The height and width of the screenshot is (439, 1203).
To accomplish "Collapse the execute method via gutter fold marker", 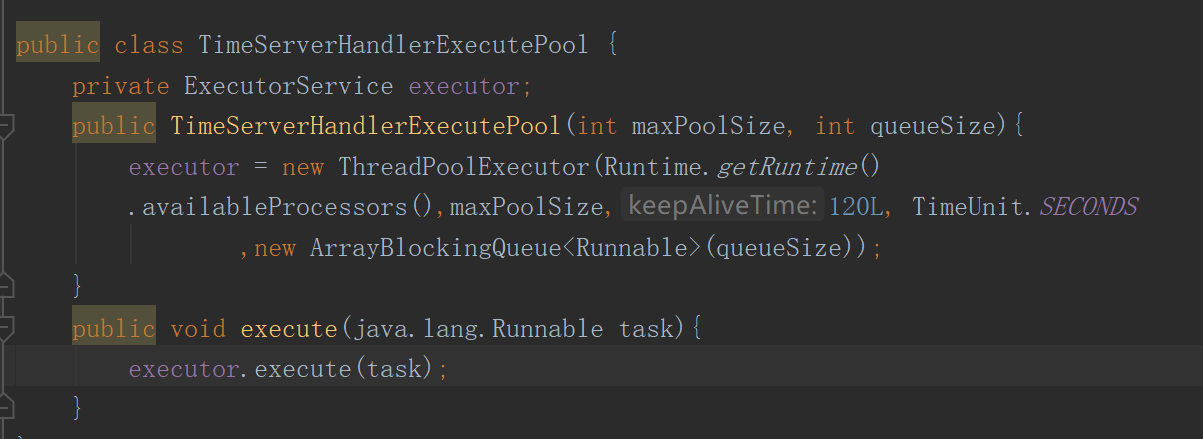I will (6, 328).
